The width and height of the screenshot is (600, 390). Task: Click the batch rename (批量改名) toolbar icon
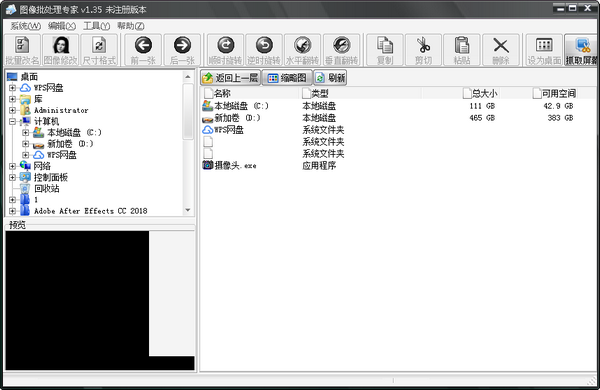(22, 50)
